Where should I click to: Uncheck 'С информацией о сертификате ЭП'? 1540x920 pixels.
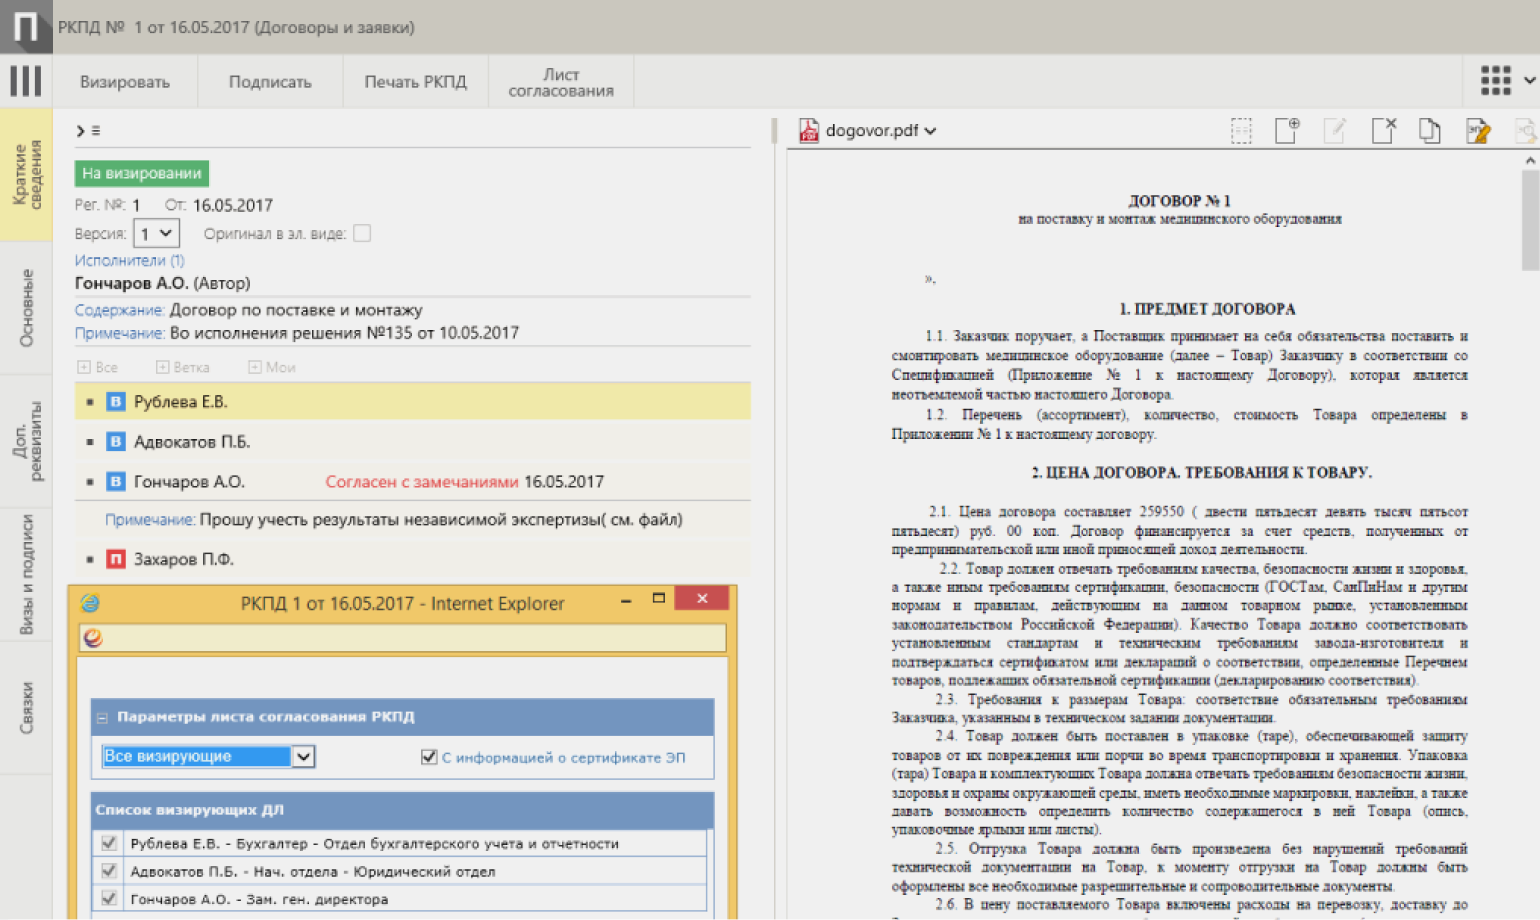429,757
